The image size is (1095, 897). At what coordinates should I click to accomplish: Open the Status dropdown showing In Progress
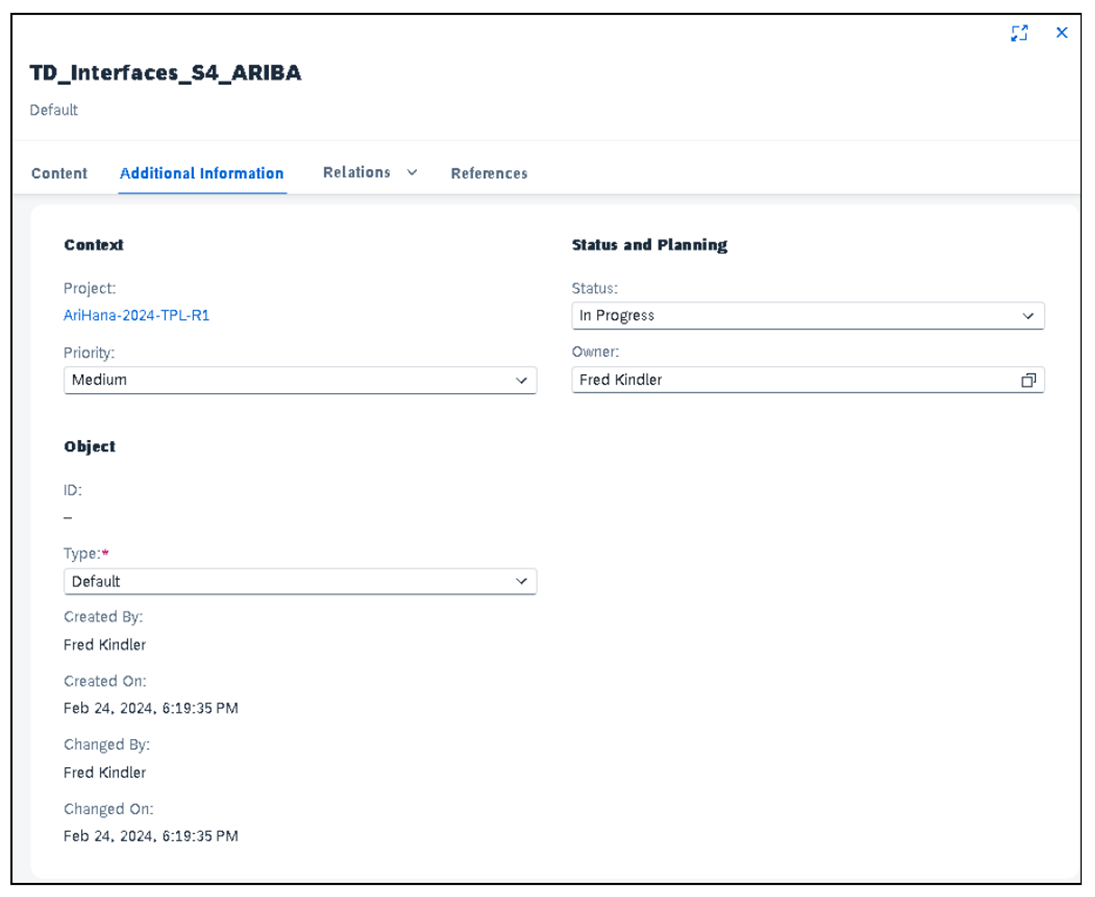click(1029, 315)
